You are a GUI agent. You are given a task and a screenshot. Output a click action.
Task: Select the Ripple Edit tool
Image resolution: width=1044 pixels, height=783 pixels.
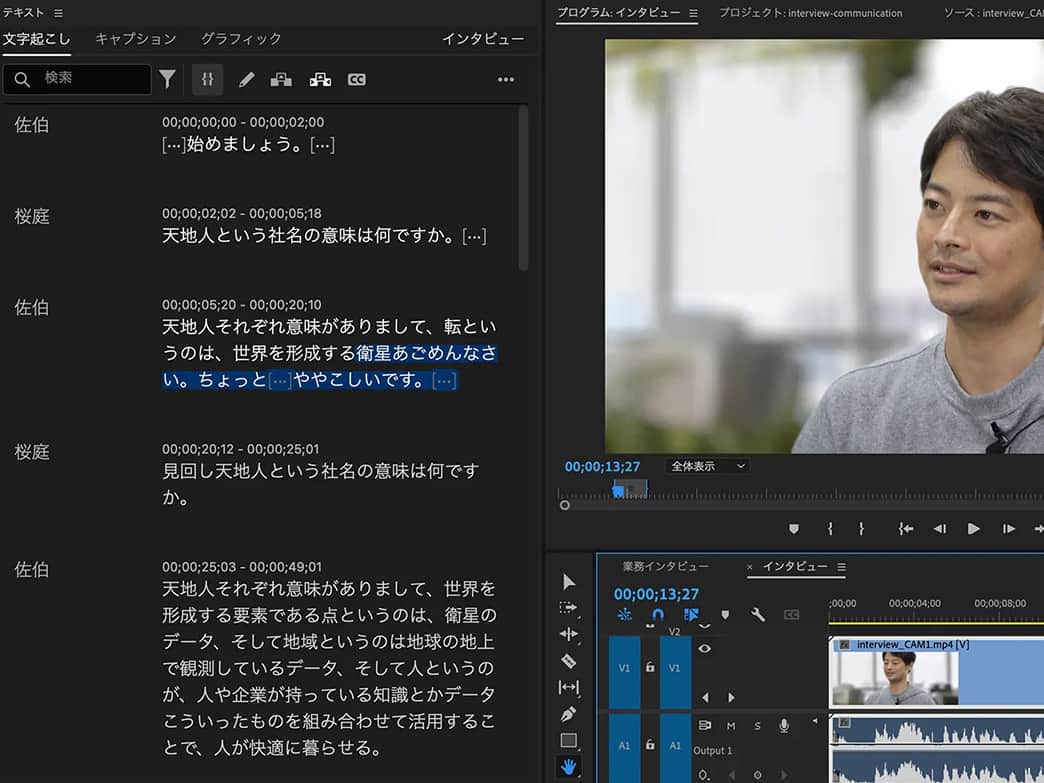[x=569, y=634]
